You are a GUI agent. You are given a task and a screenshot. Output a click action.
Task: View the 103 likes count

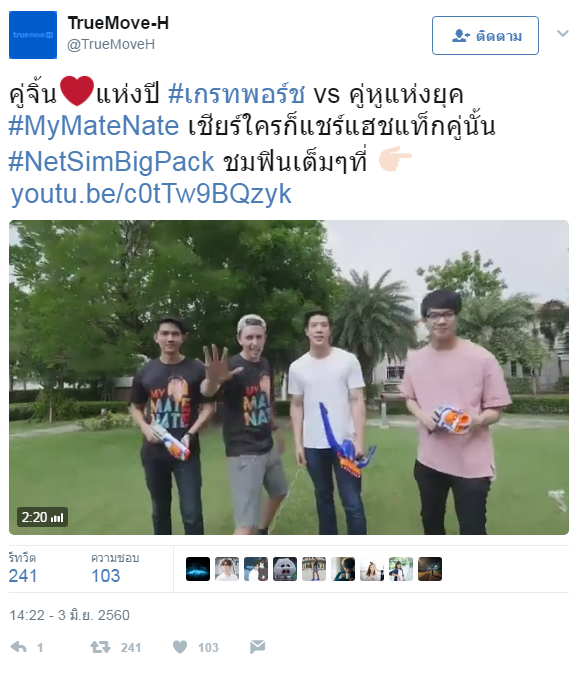click(x=106, y=576)
